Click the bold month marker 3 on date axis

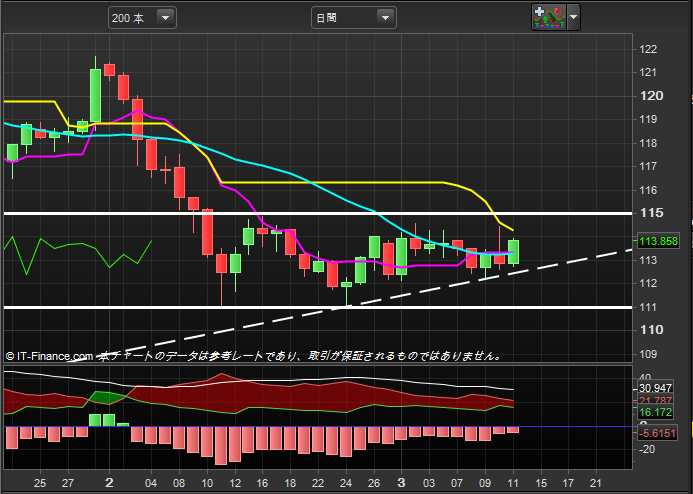point(401,483)
